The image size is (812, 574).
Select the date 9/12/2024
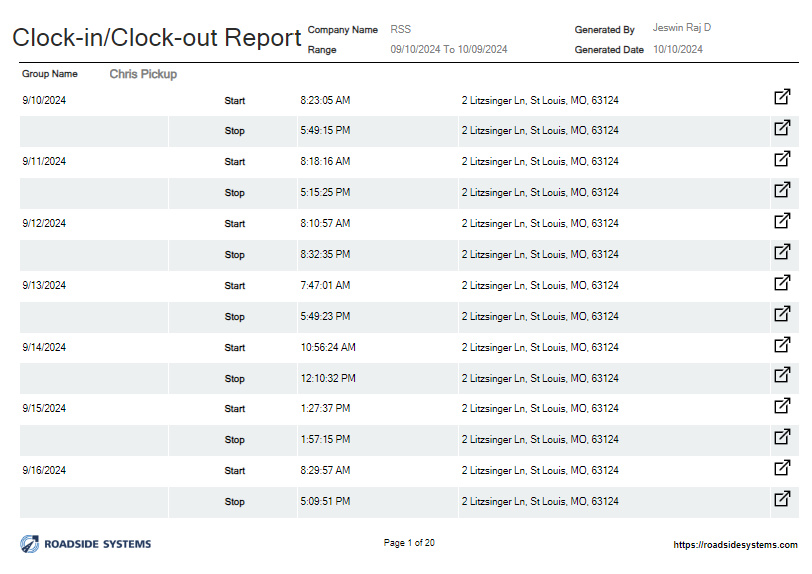(x=44, y=223)
